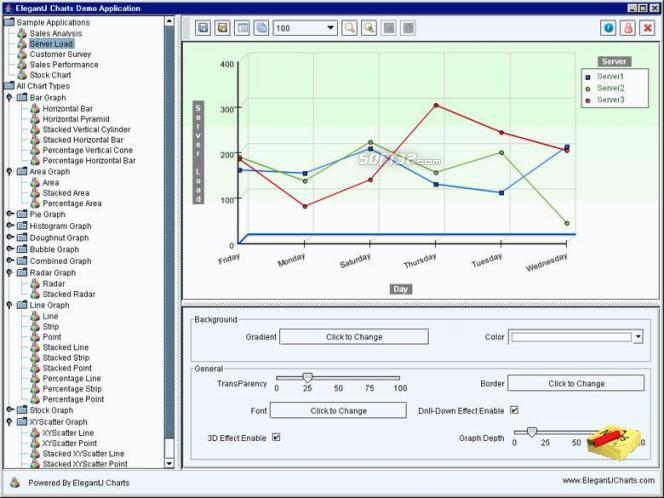Open the zoom percentage 100 dropdown
Image resolution: width=664 pixels, height=498 pixels.
pyautogui.click(x=331, y=28)
